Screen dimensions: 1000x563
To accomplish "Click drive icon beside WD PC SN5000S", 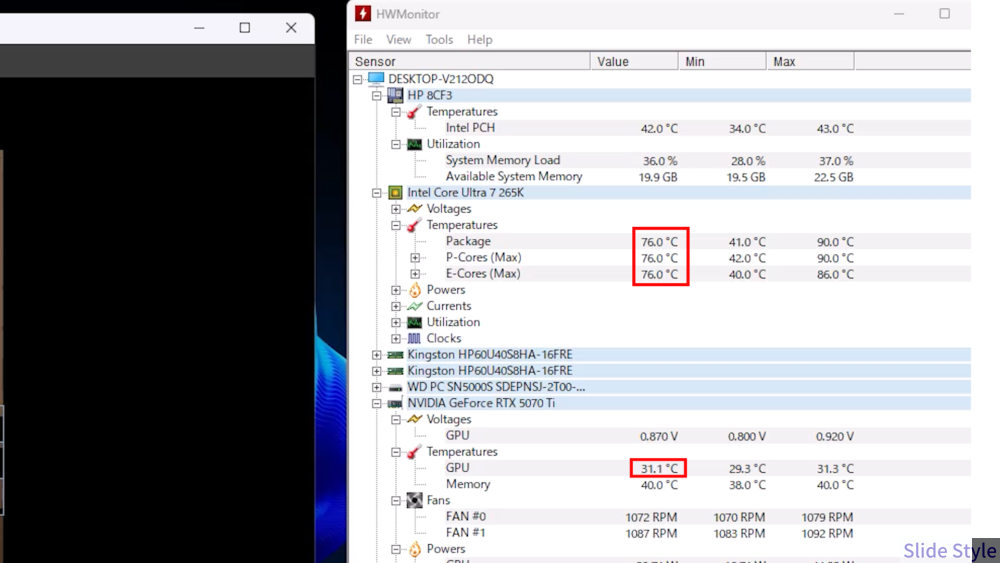I will [395, 388].
